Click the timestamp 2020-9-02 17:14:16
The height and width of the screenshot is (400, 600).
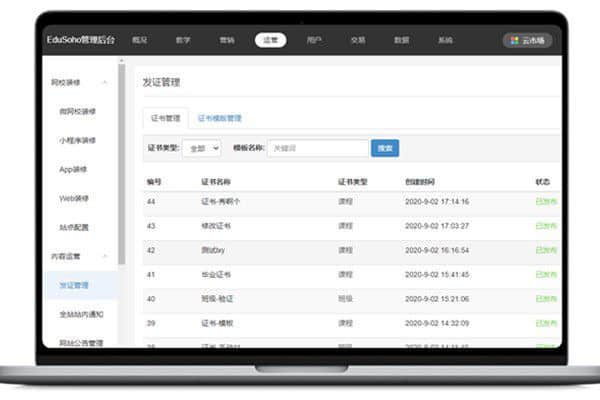pyautogui.click(x=437, y=201)
